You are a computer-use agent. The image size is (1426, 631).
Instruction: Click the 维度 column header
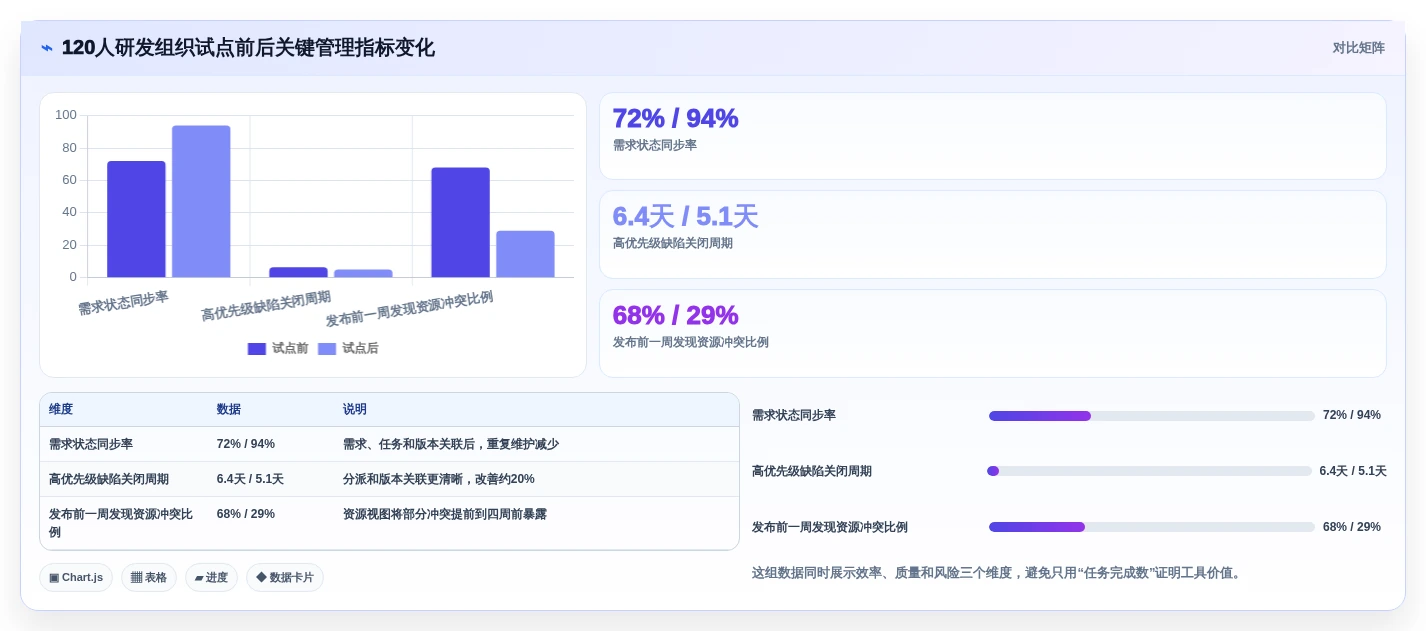tap(61, 409)
